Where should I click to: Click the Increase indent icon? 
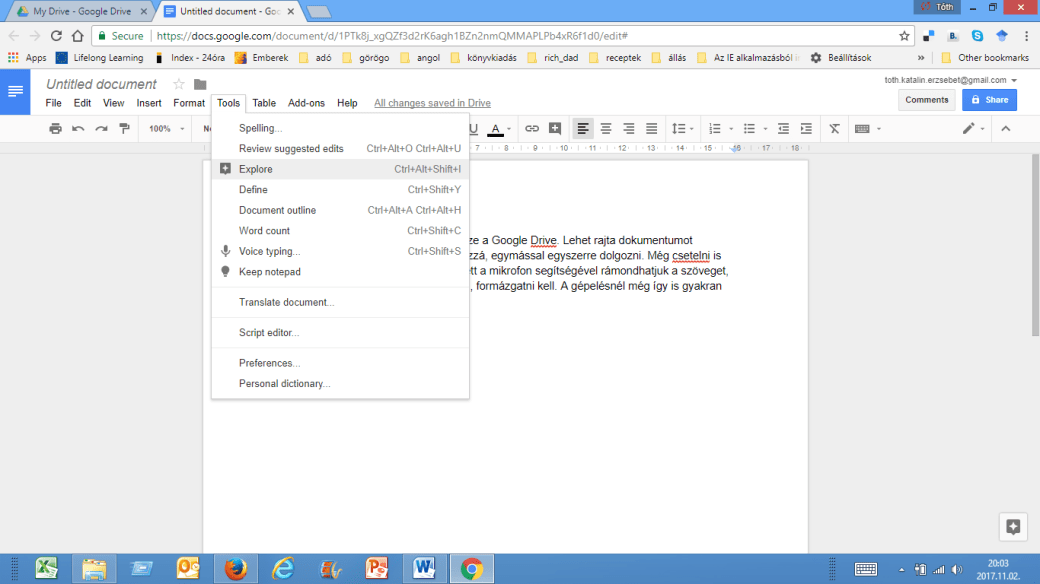804,129
